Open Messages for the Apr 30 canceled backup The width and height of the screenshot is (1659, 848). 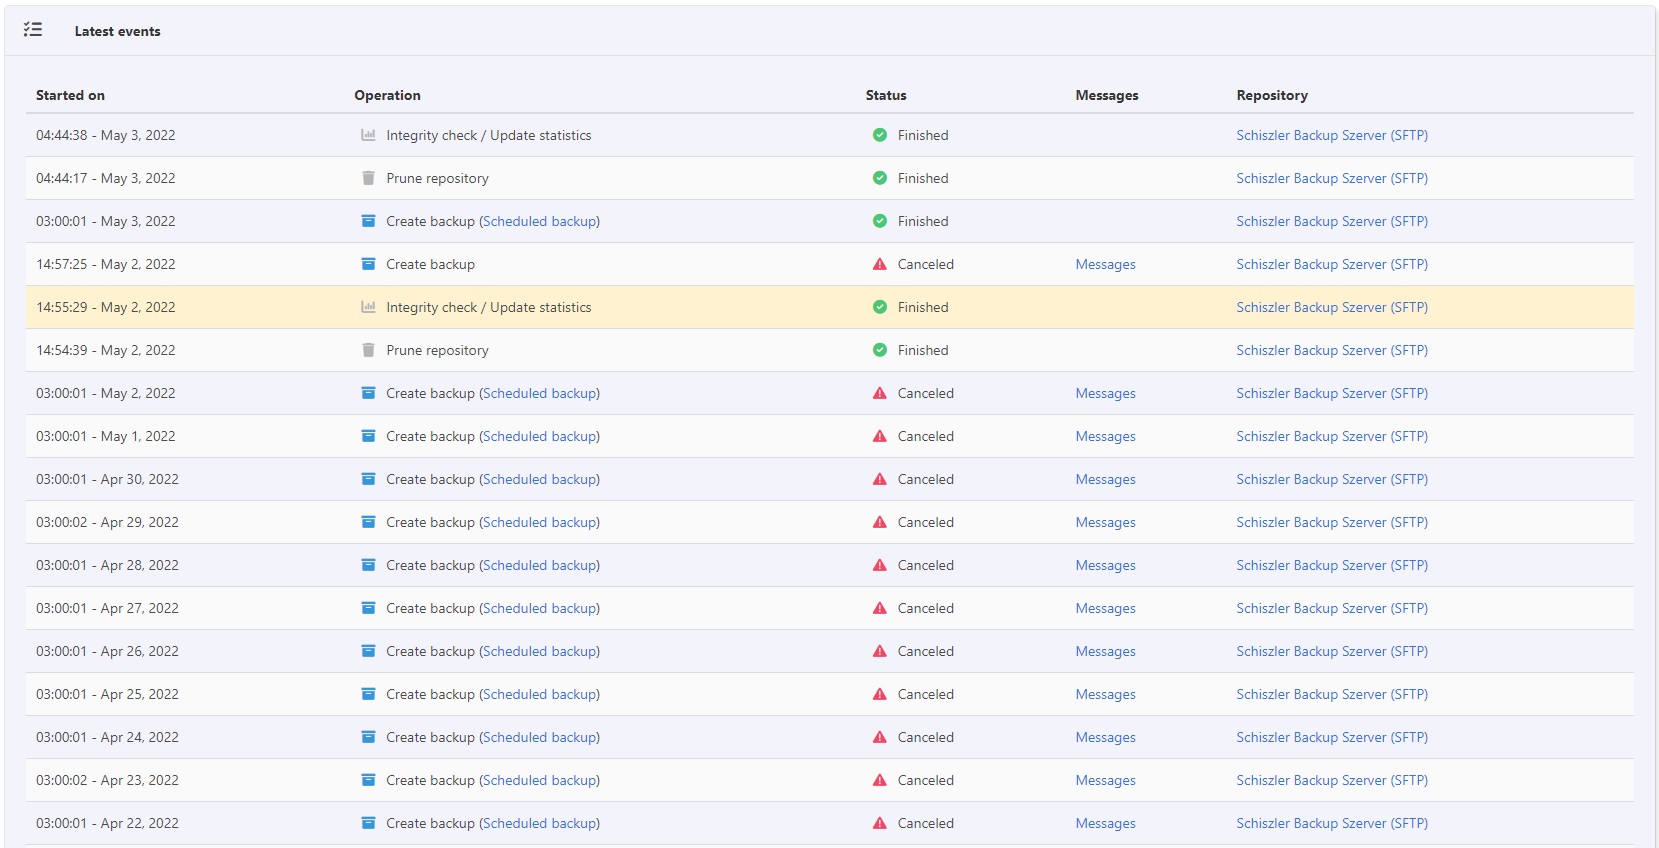coord(1105,479)
